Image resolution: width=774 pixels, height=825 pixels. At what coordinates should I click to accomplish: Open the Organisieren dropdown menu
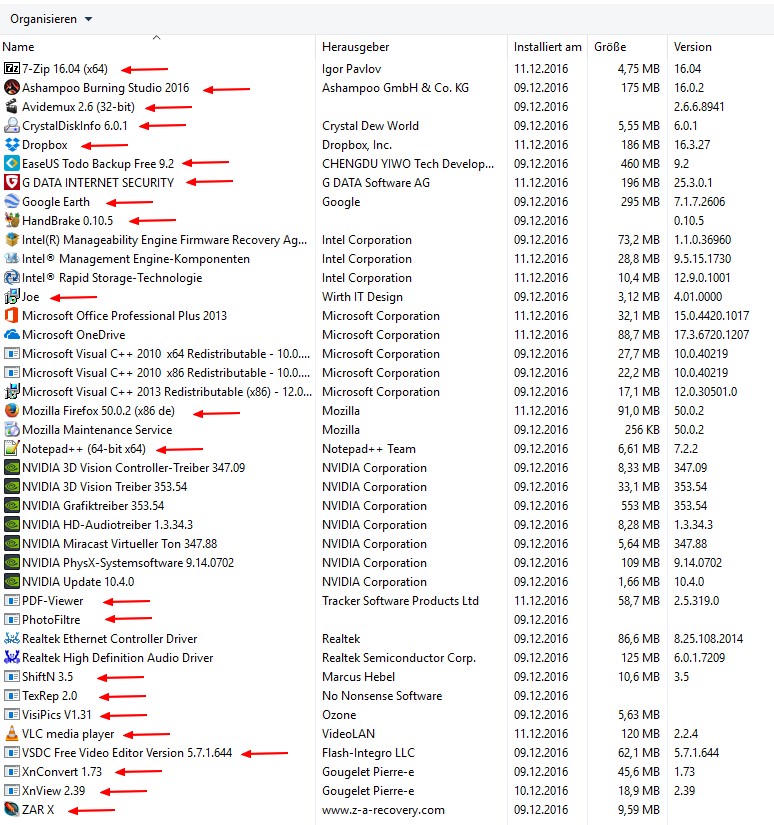(51, 19)
